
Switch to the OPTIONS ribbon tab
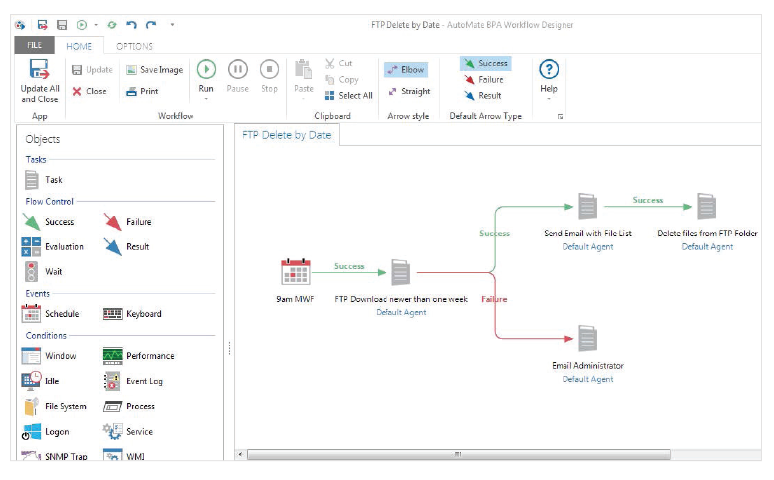click(134, 46)
